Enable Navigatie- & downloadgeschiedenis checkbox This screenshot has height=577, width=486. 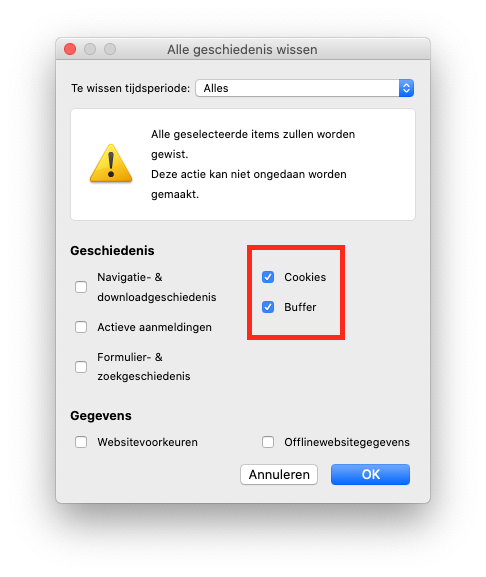(x=81, y=287)
